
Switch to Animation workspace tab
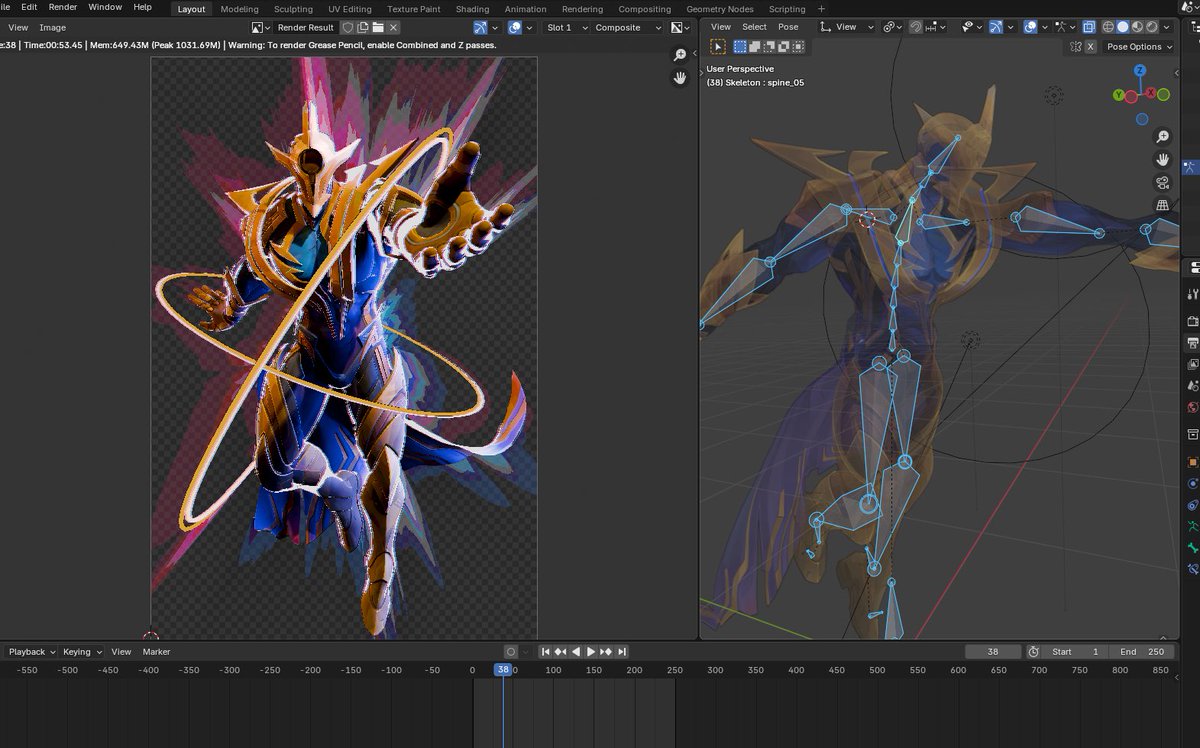point(525,9)
